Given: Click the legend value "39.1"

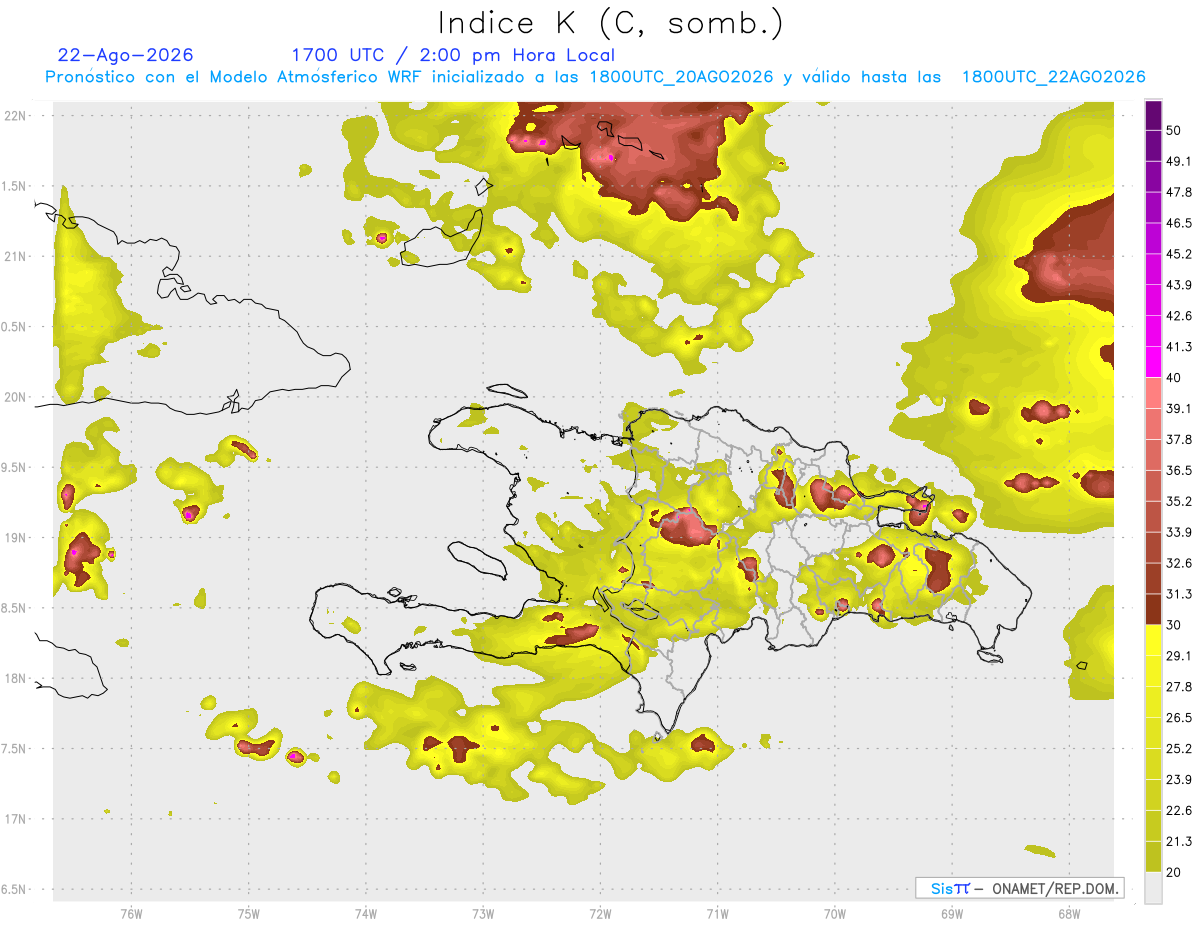Looking at the screenshot, I should (x=1179, y=408).
